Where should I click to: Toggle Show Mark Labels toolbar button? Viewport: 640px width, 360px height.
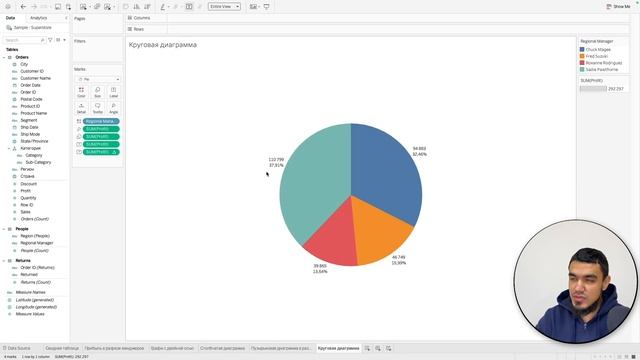click(189, 7)
